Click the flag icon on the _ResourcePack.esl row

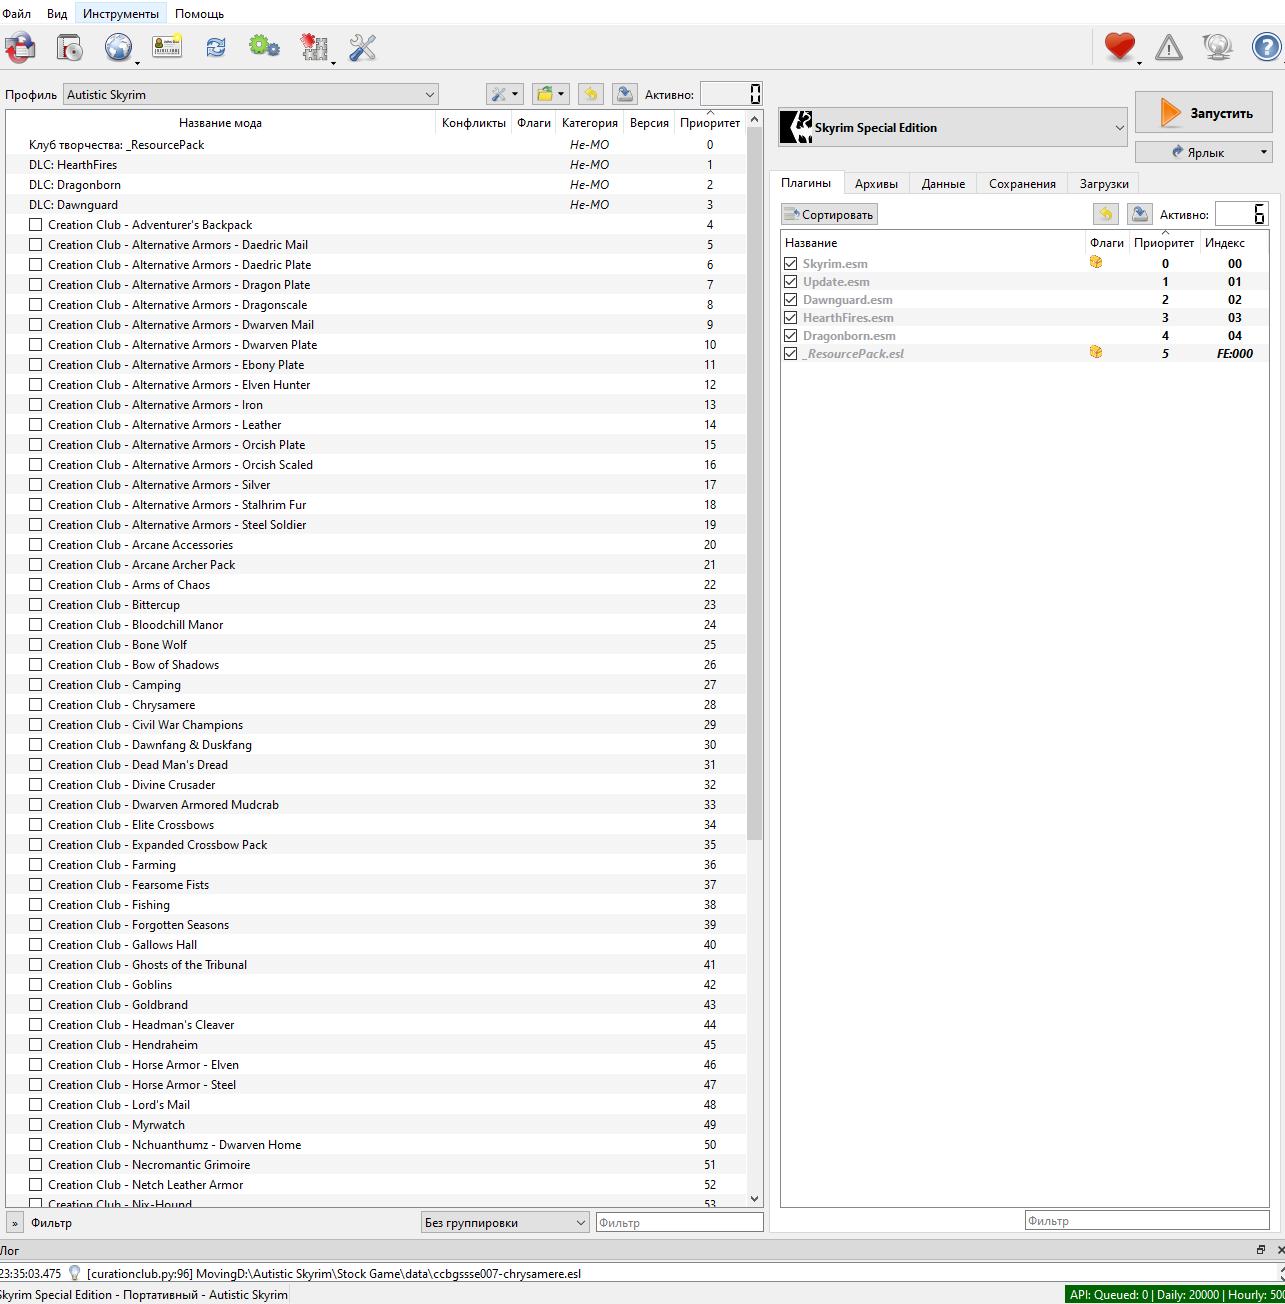(1096, 352)
